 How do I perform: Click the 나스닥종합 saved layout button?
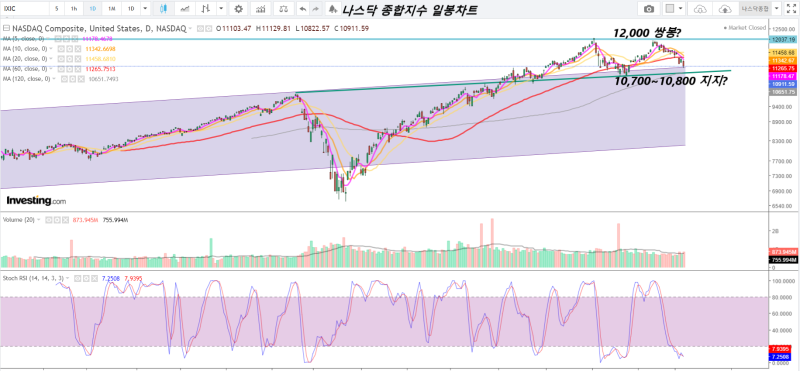[x=754, y=9]
